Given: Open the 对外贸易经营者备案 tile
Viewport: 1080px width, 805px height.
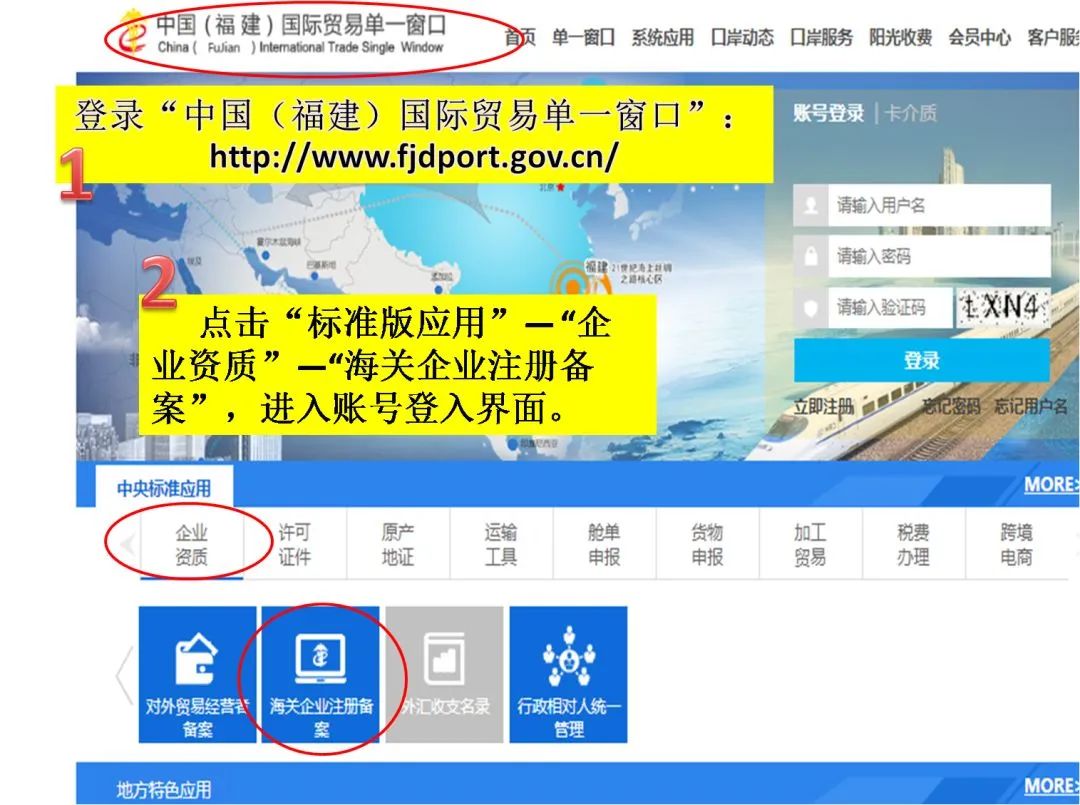Looking at the screenshot, I should 197,674.
